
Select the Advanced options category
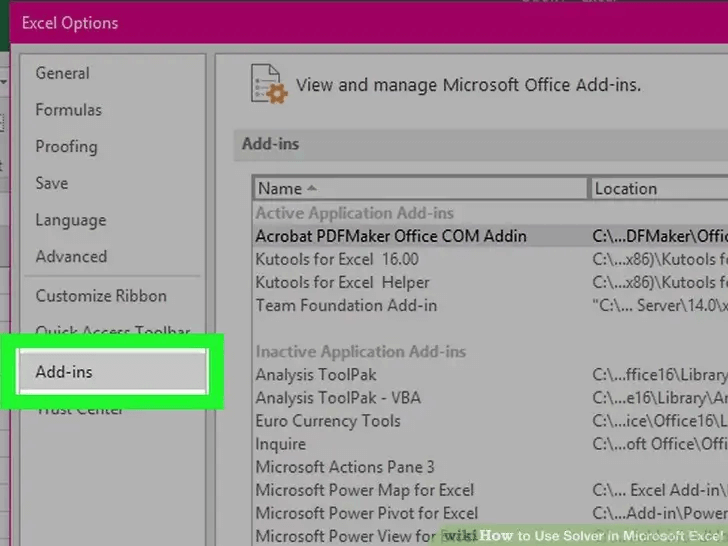click(71, 256)
